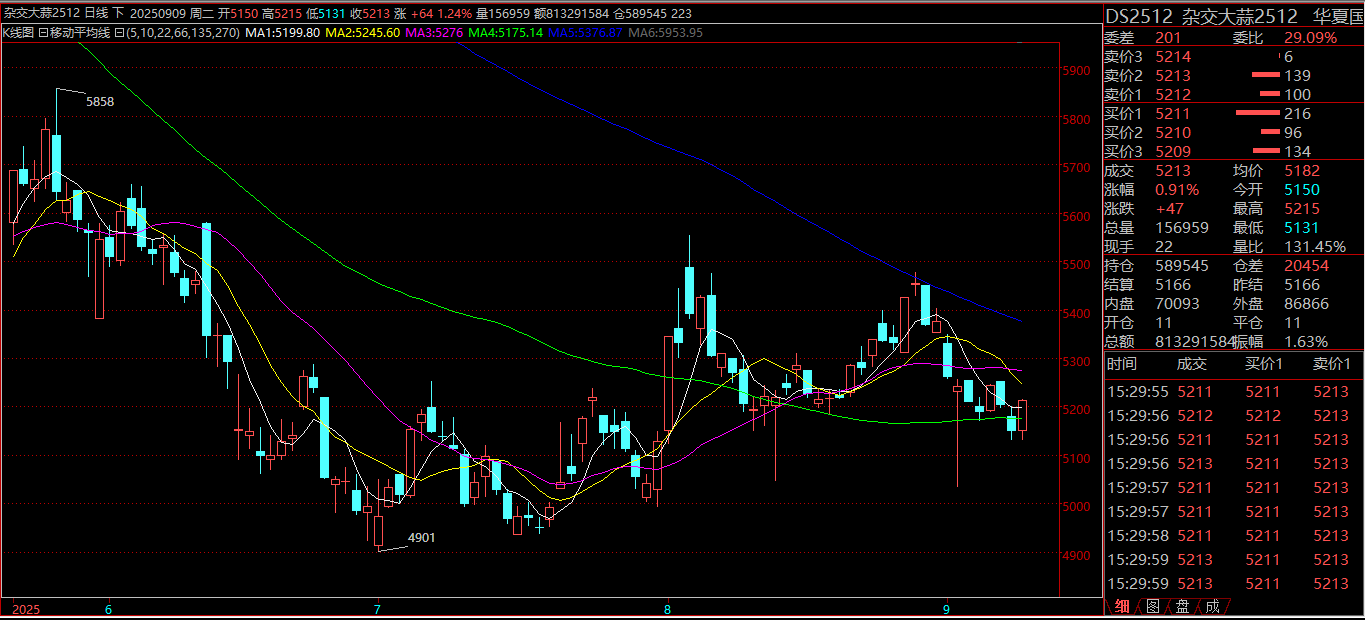Click the green MA4:5175.14 label
The image size is (1365, 620).
click(506, 32)
